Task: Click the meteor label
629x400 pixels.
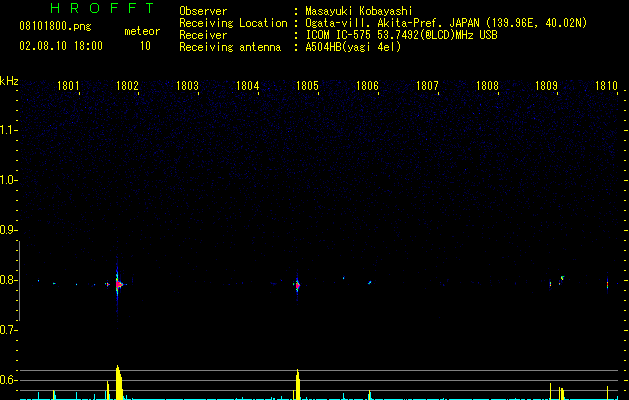Action: [142, 31]
